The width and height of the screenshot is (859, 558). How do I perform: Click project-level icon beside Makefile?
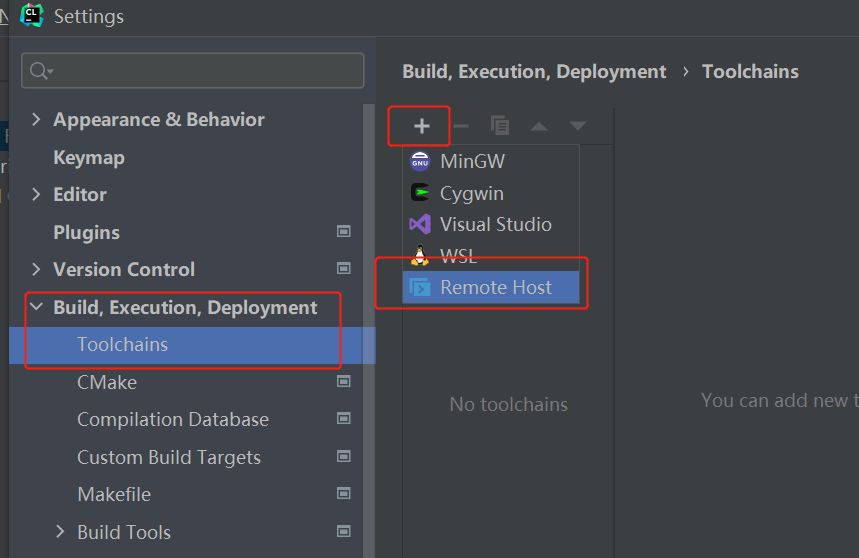pyautogui.click(x=343, y=494)
